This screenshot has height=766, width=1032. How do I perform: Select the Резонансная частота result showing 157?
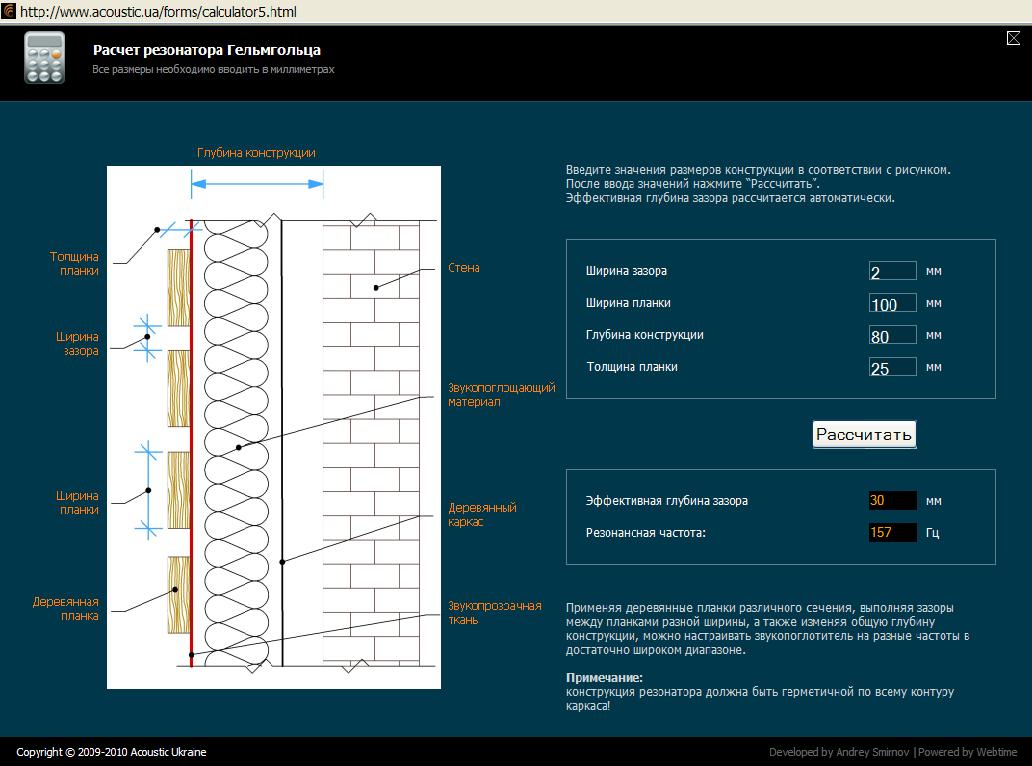[892, 533]
